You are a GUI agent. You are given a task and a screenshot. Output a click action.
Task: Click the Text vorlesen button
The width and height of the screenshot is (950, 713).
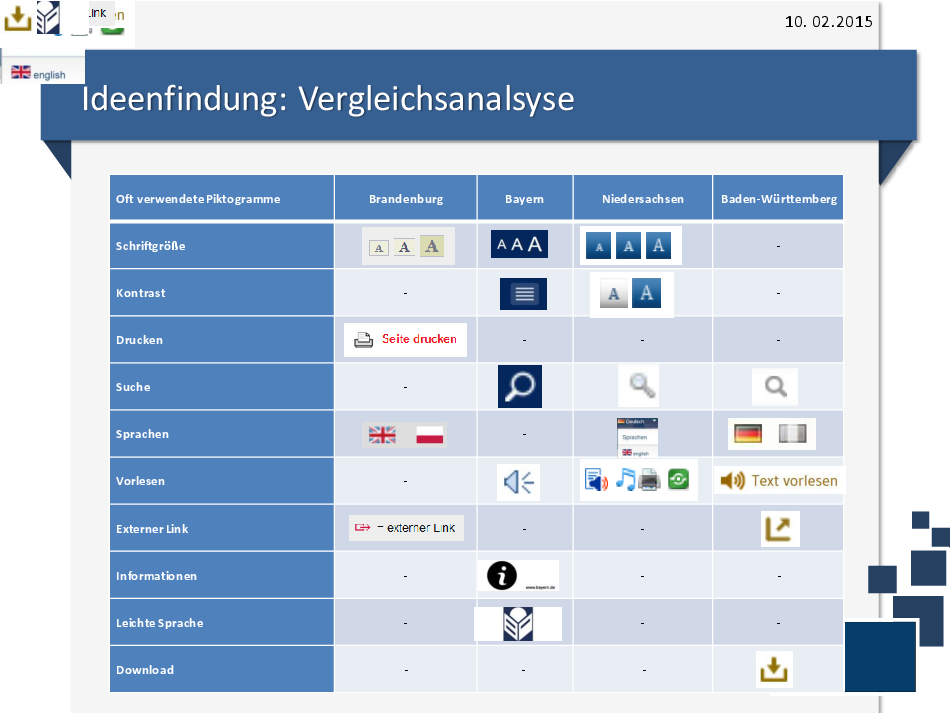pos(780,481)
